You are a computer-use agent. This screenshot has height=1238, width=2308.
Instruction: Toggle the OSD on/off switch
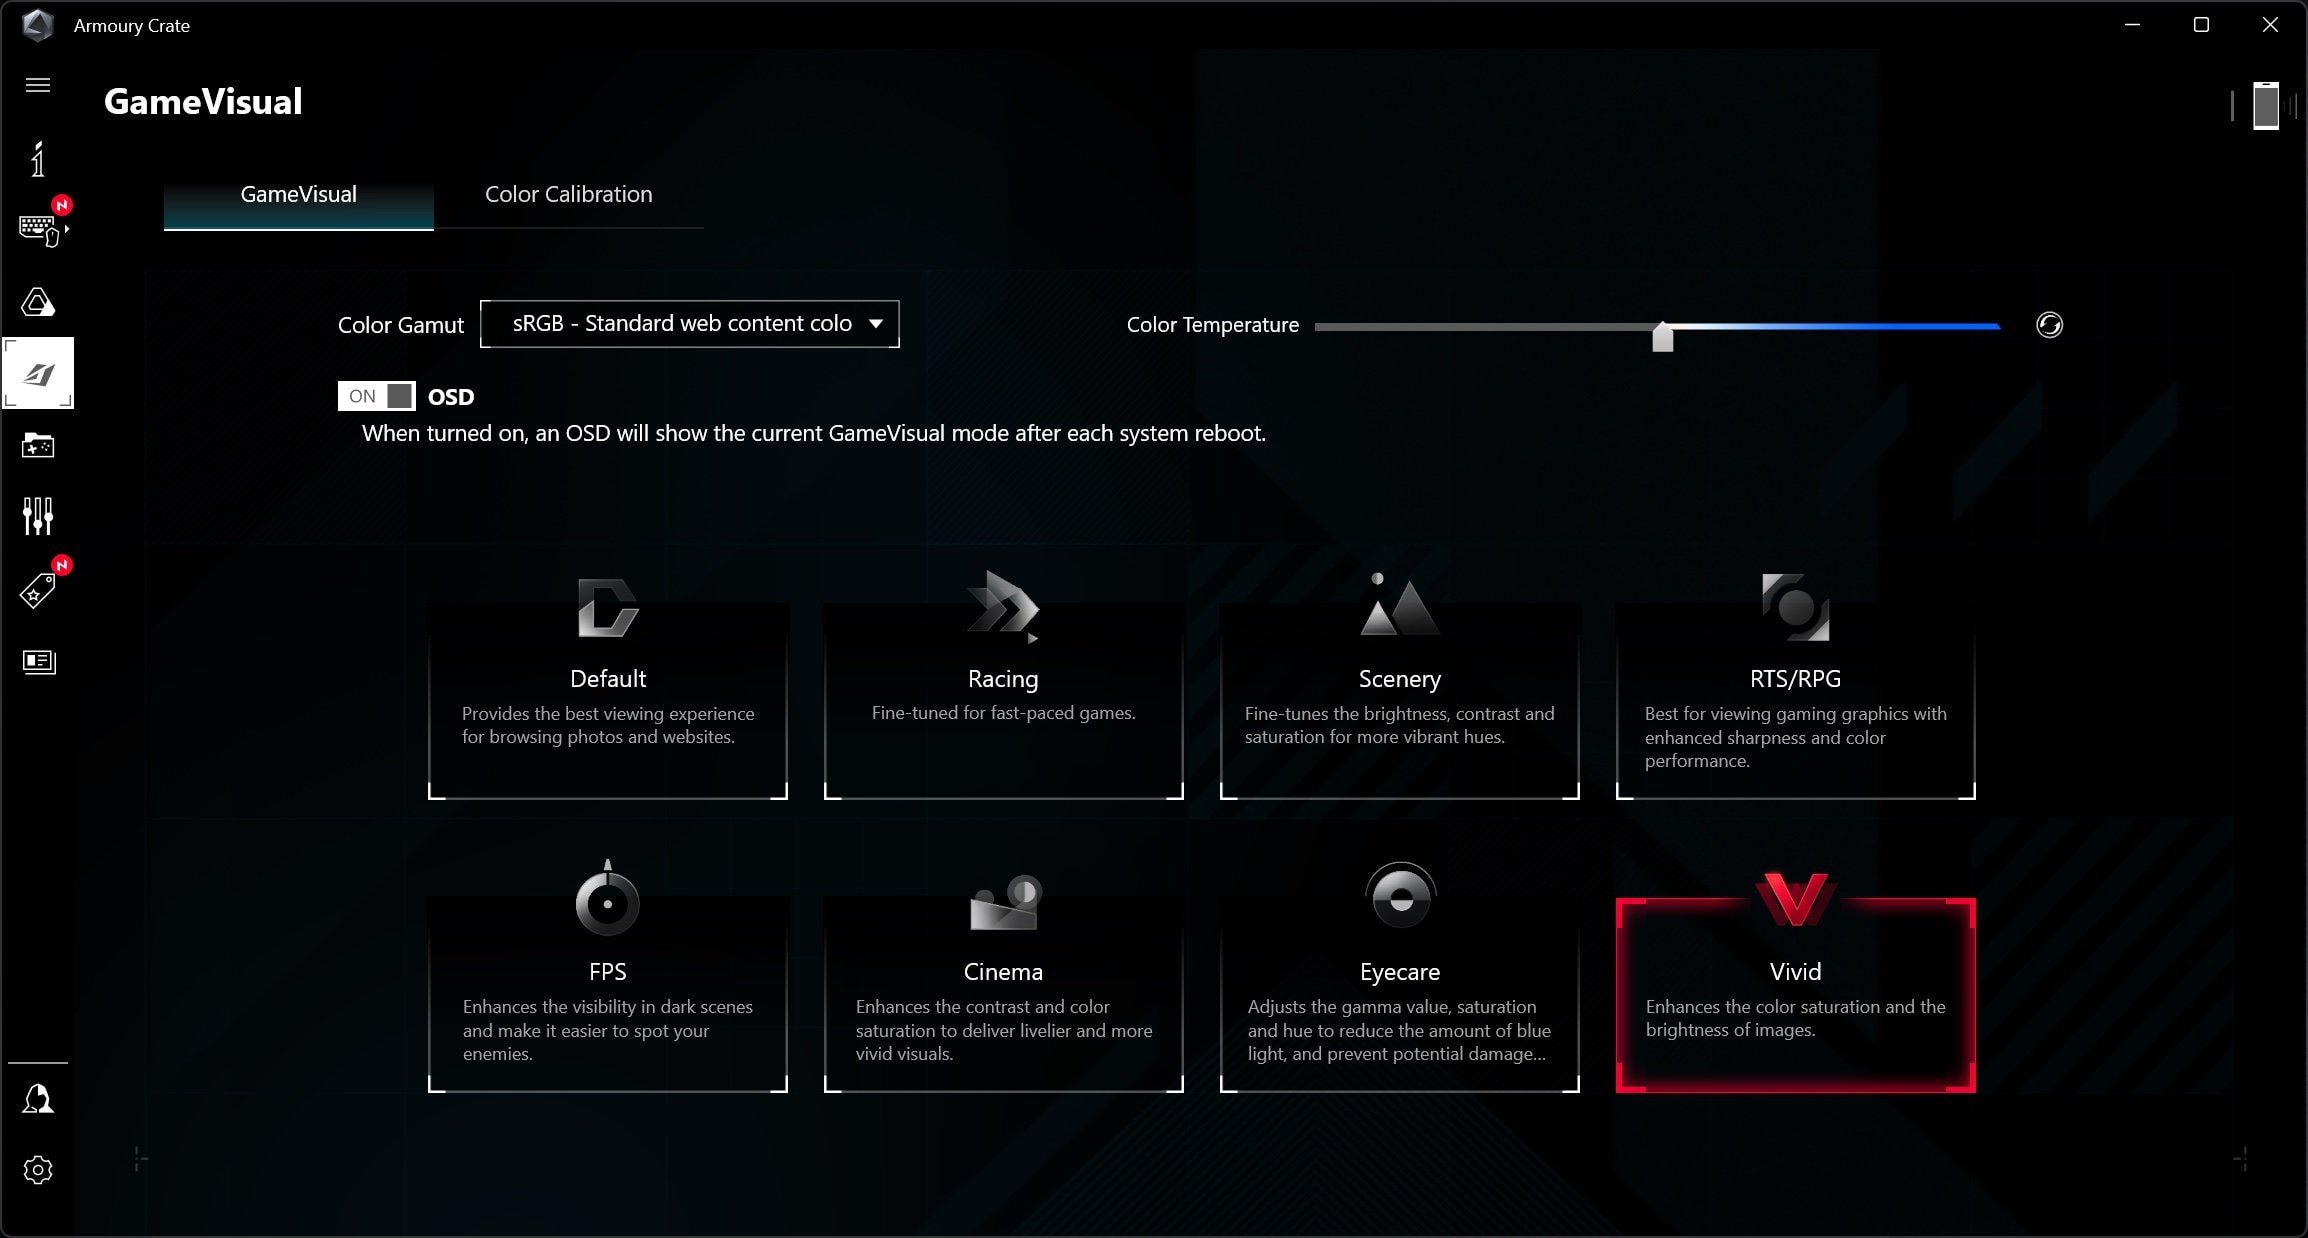(377, 394)
